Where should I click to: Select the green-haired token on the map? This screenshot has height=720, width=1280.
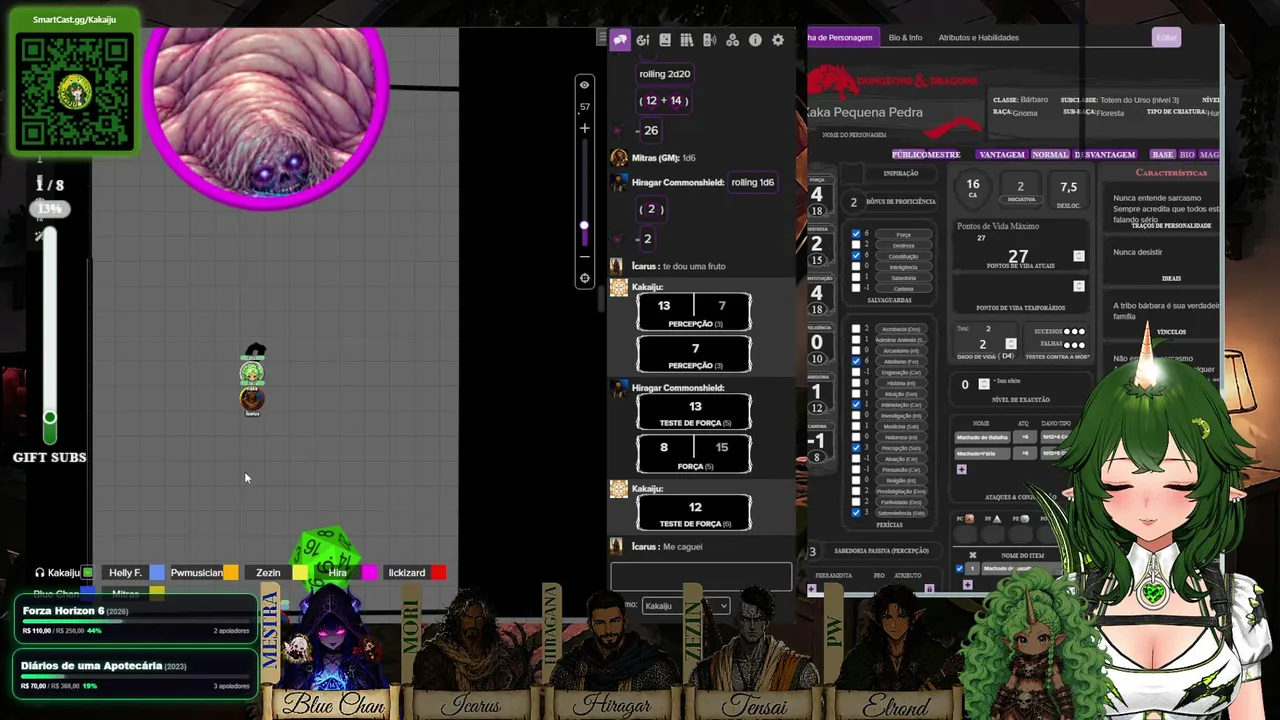point(252,373)
